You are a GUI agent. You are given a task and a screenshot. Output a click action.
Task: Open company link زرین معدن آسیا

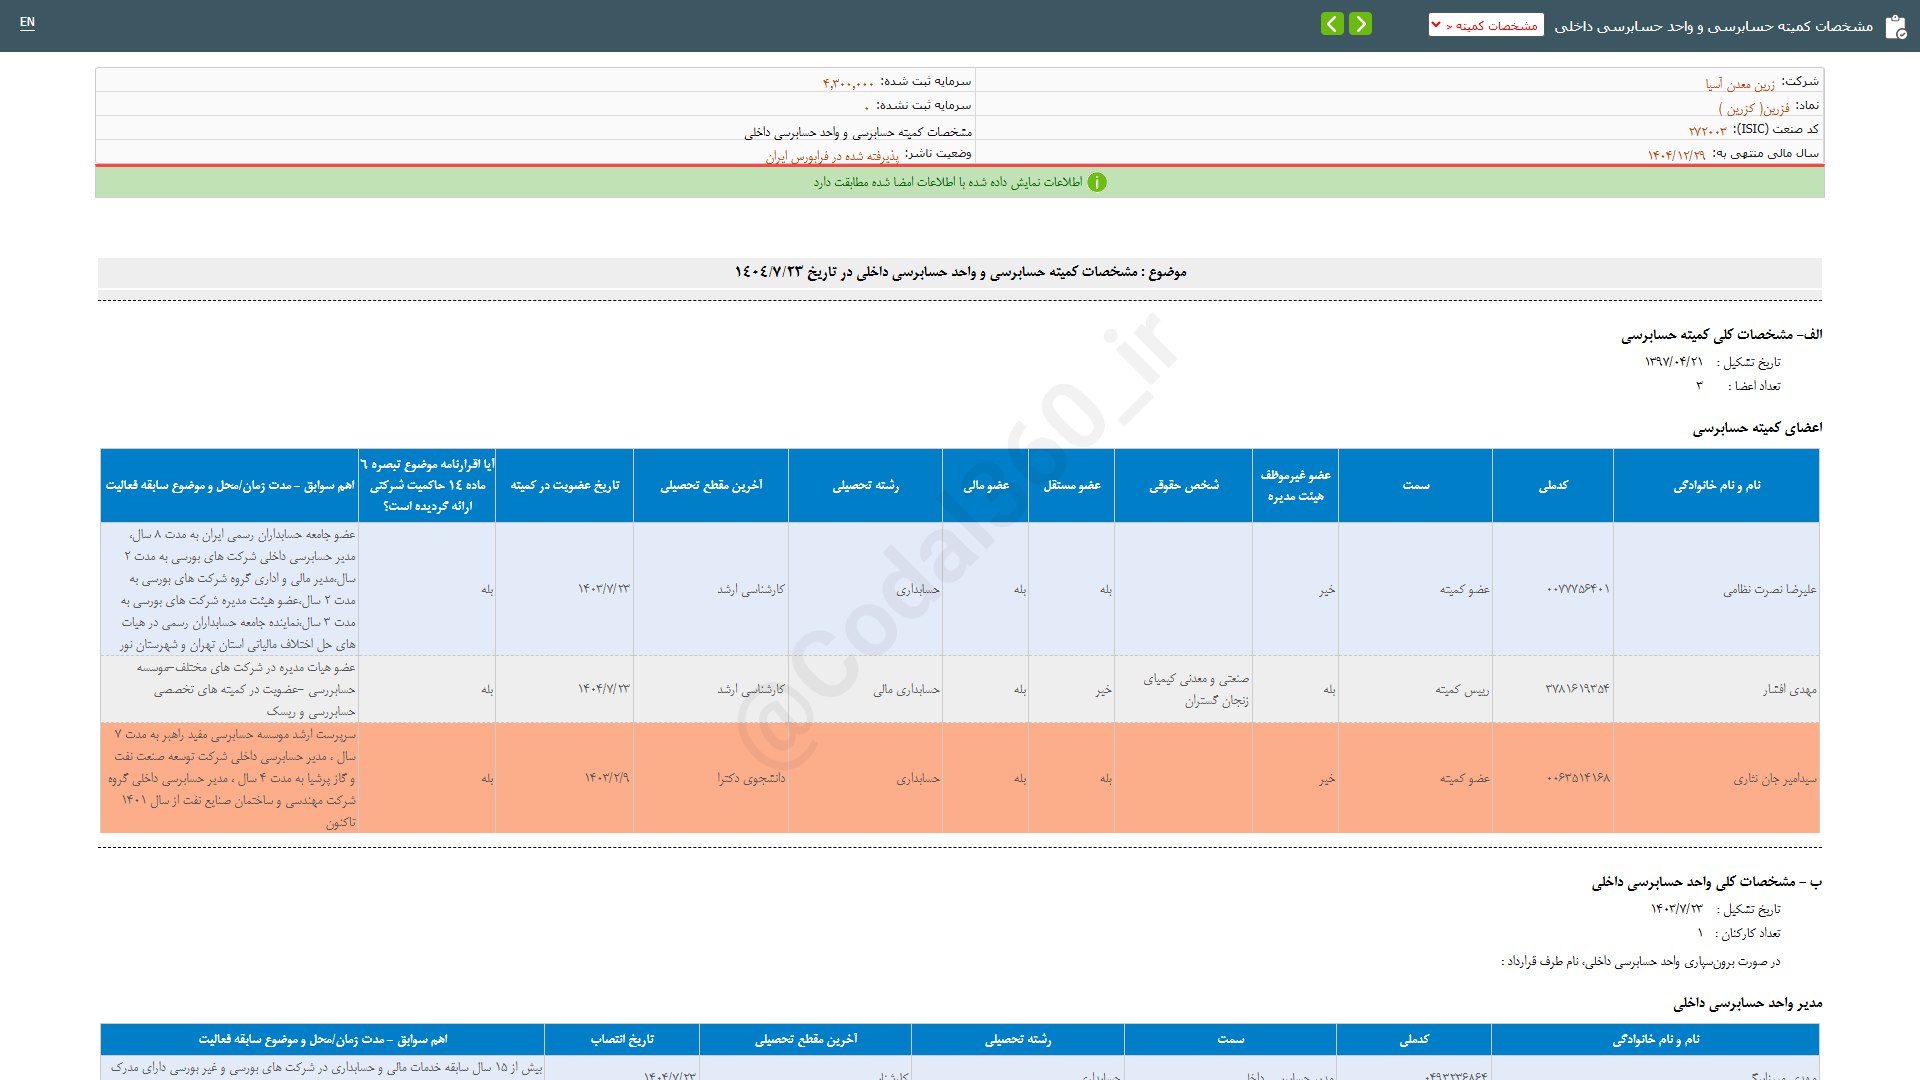(x=1740, y=84)
